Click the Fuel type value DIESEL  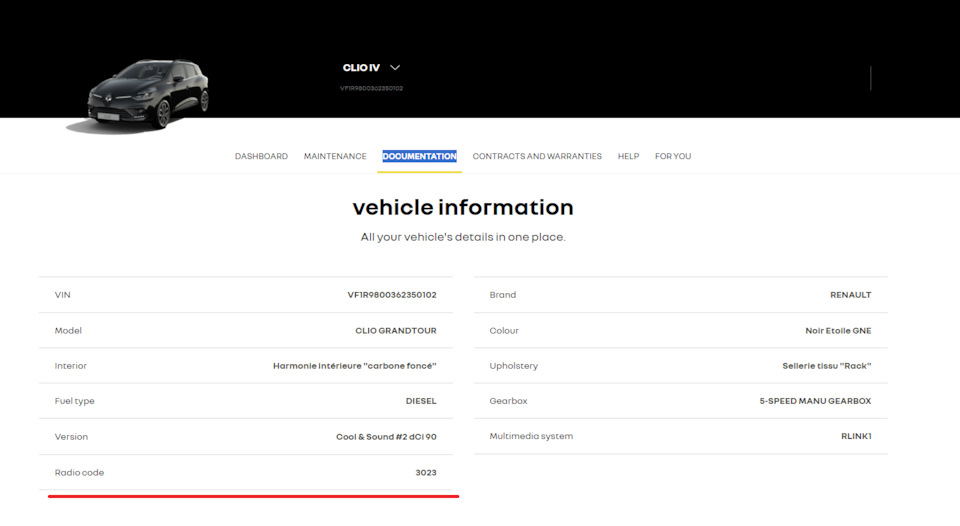click(421, 401)
